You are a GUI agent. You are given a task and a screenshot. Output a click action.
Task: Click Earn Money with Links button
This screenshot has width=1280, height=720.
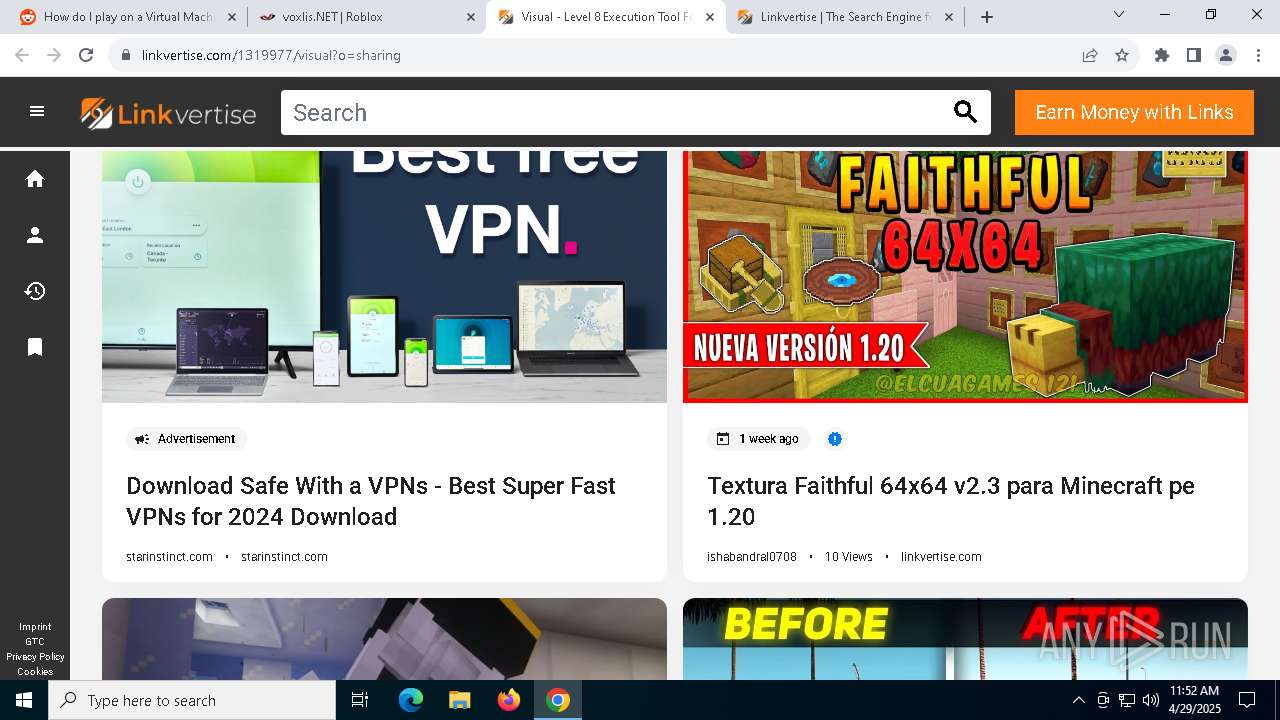1134,112
